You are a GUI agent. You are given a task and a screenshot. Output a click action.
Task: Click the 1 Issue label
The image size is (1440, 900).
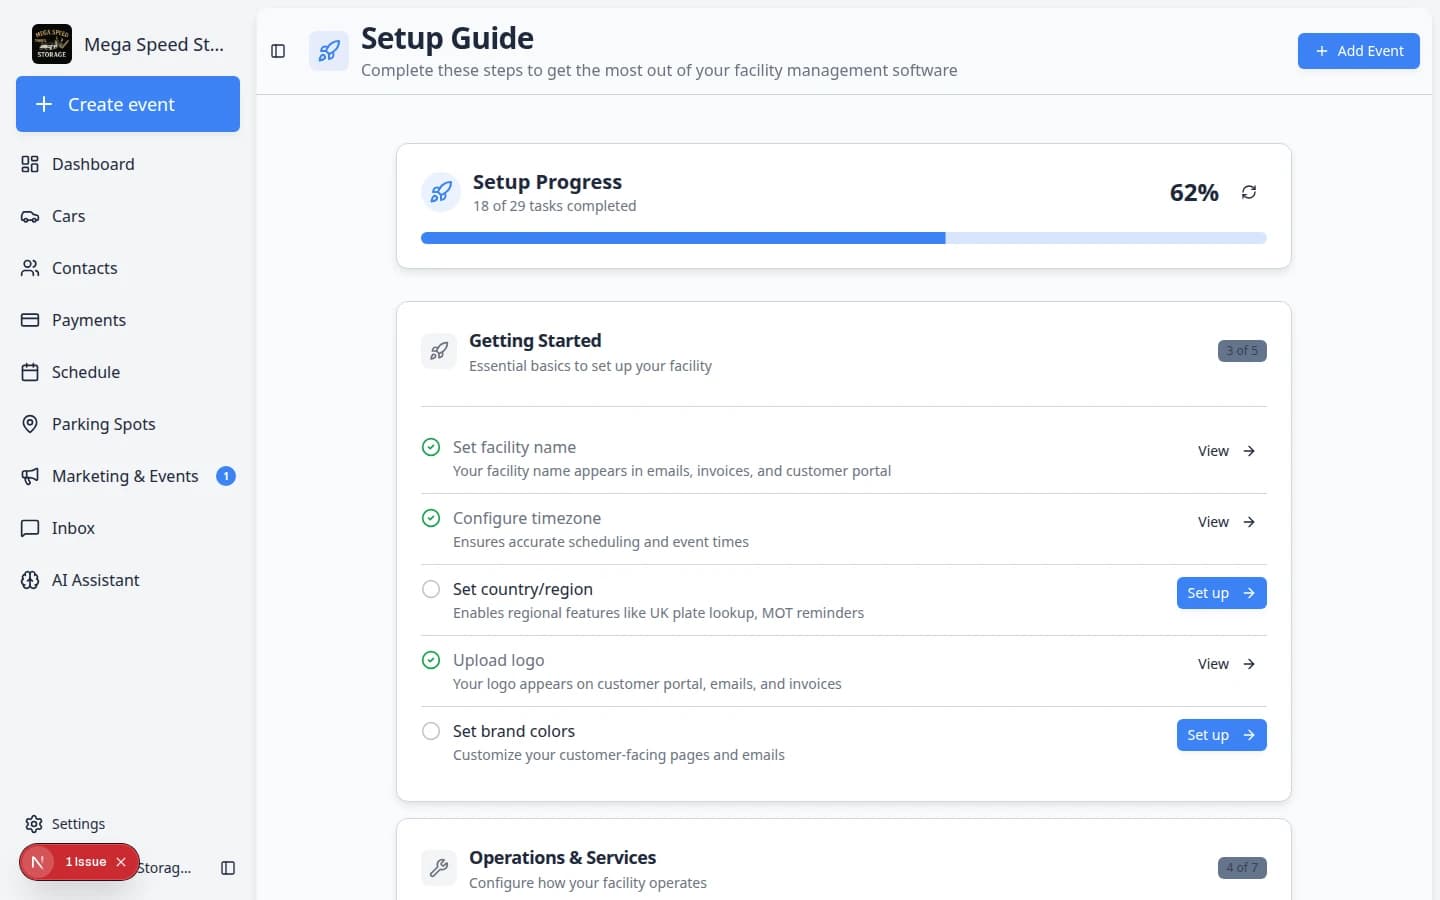[x=86, y=862]
